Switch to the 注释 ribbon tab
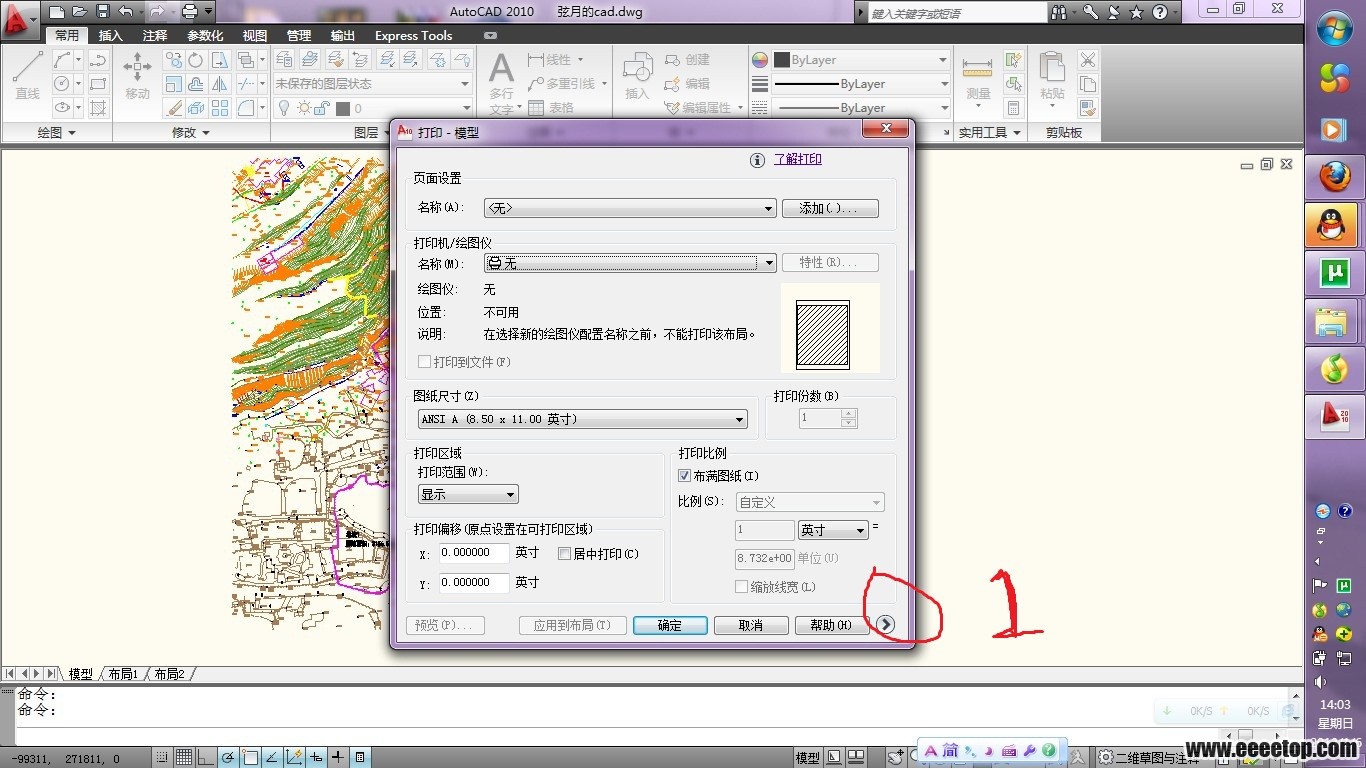 (x=155, y=35)
